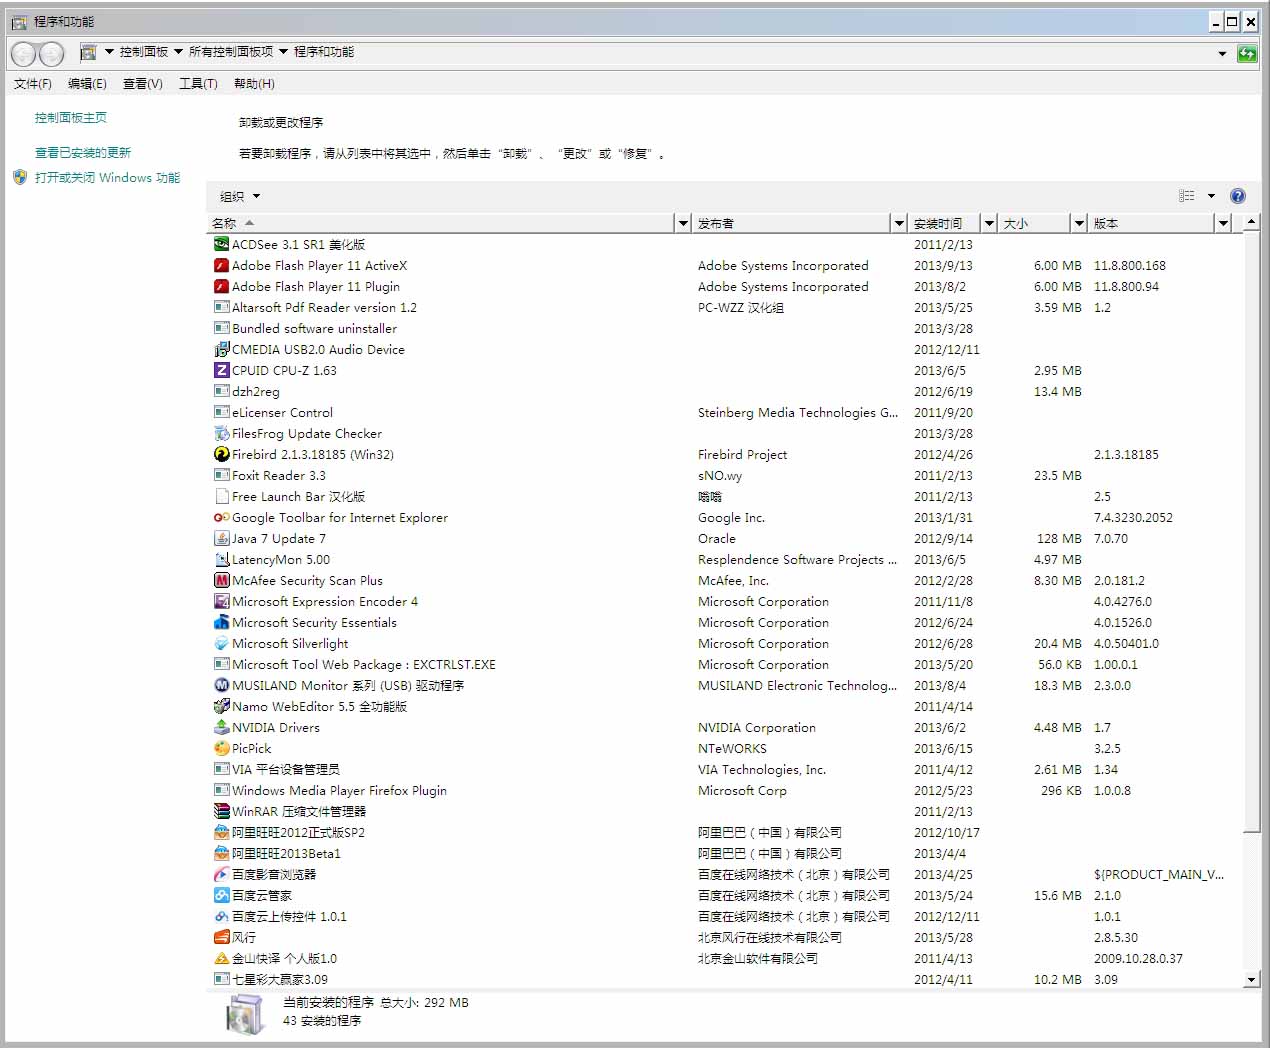Select the Altarsoft Pdf Reader version 1.2 row
This screenshot has height=1050, width=1270.
[722, 307]
